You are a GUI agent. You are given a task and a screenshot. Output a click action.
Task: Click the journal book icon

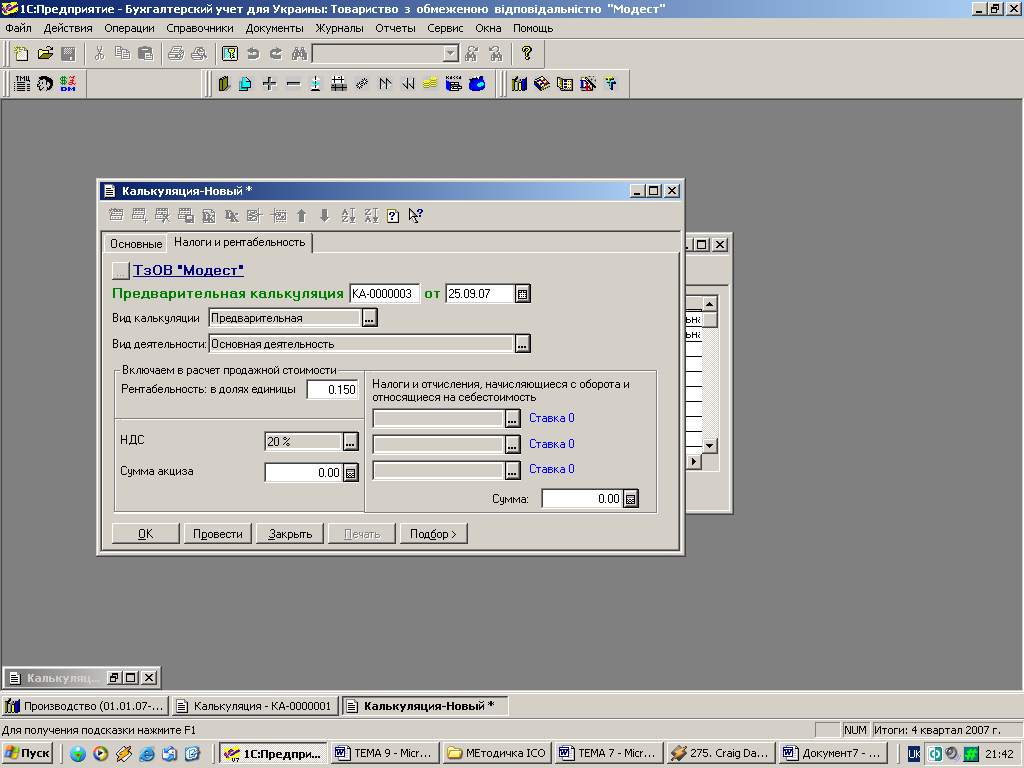click(224, 84)
